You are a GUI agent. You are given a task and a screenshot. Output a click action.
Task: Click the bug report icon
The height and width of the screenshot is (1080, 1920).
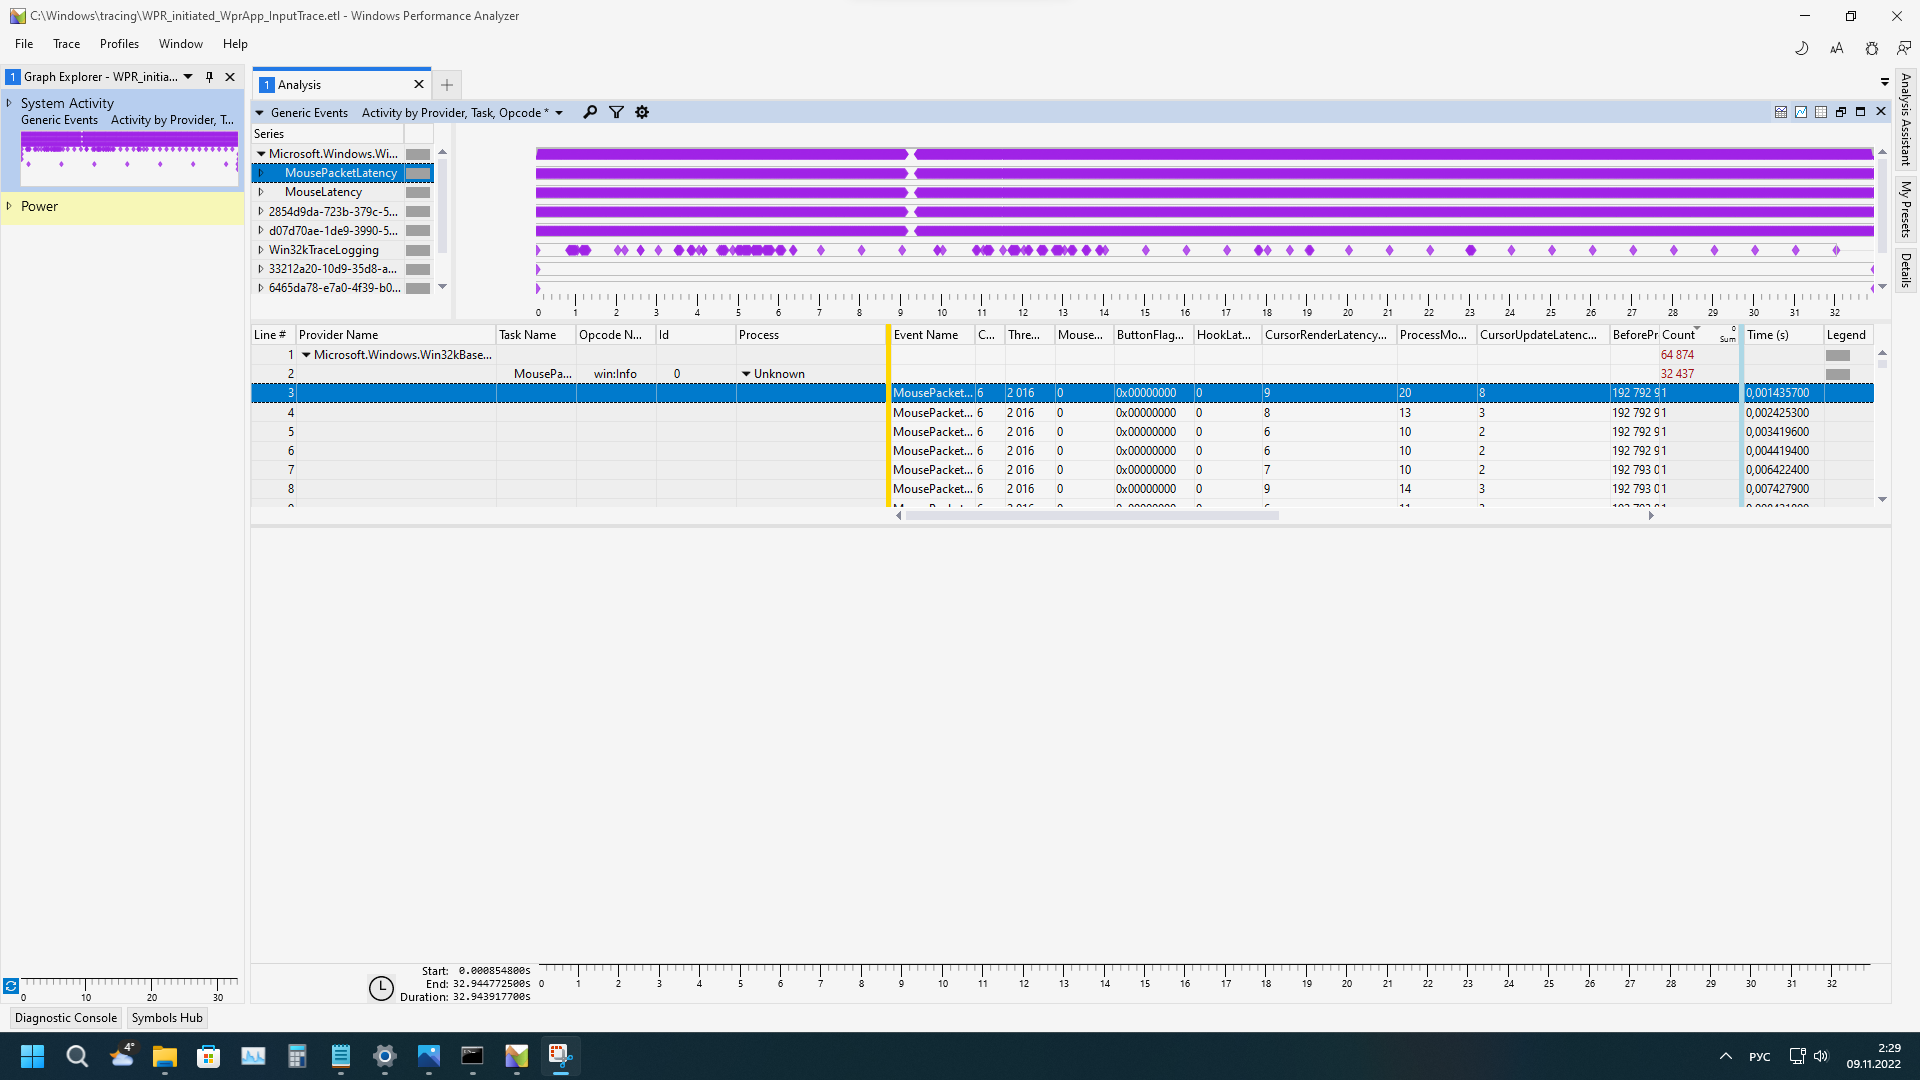tap(1872, 48)
